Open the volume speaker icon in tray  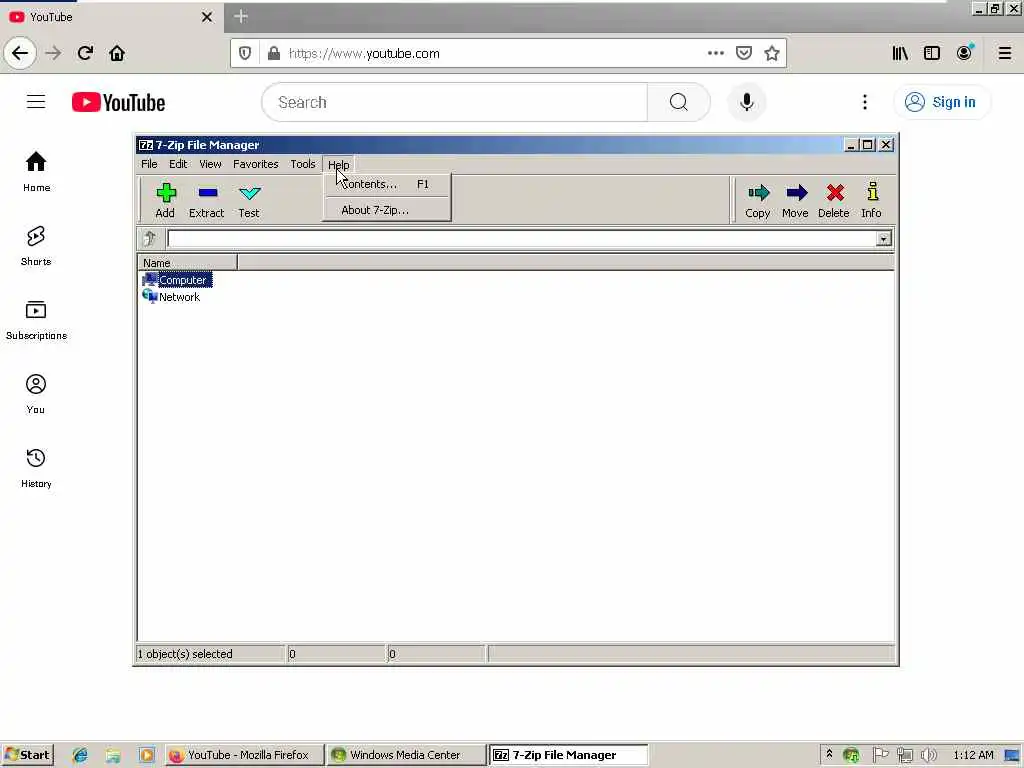click(928, 755)
